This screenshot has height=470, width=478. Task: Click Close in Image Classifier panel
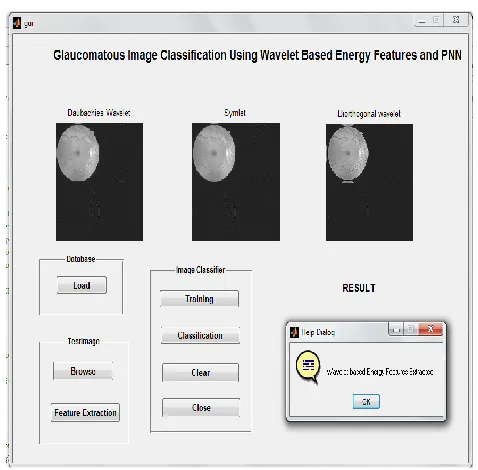[201, 407]
